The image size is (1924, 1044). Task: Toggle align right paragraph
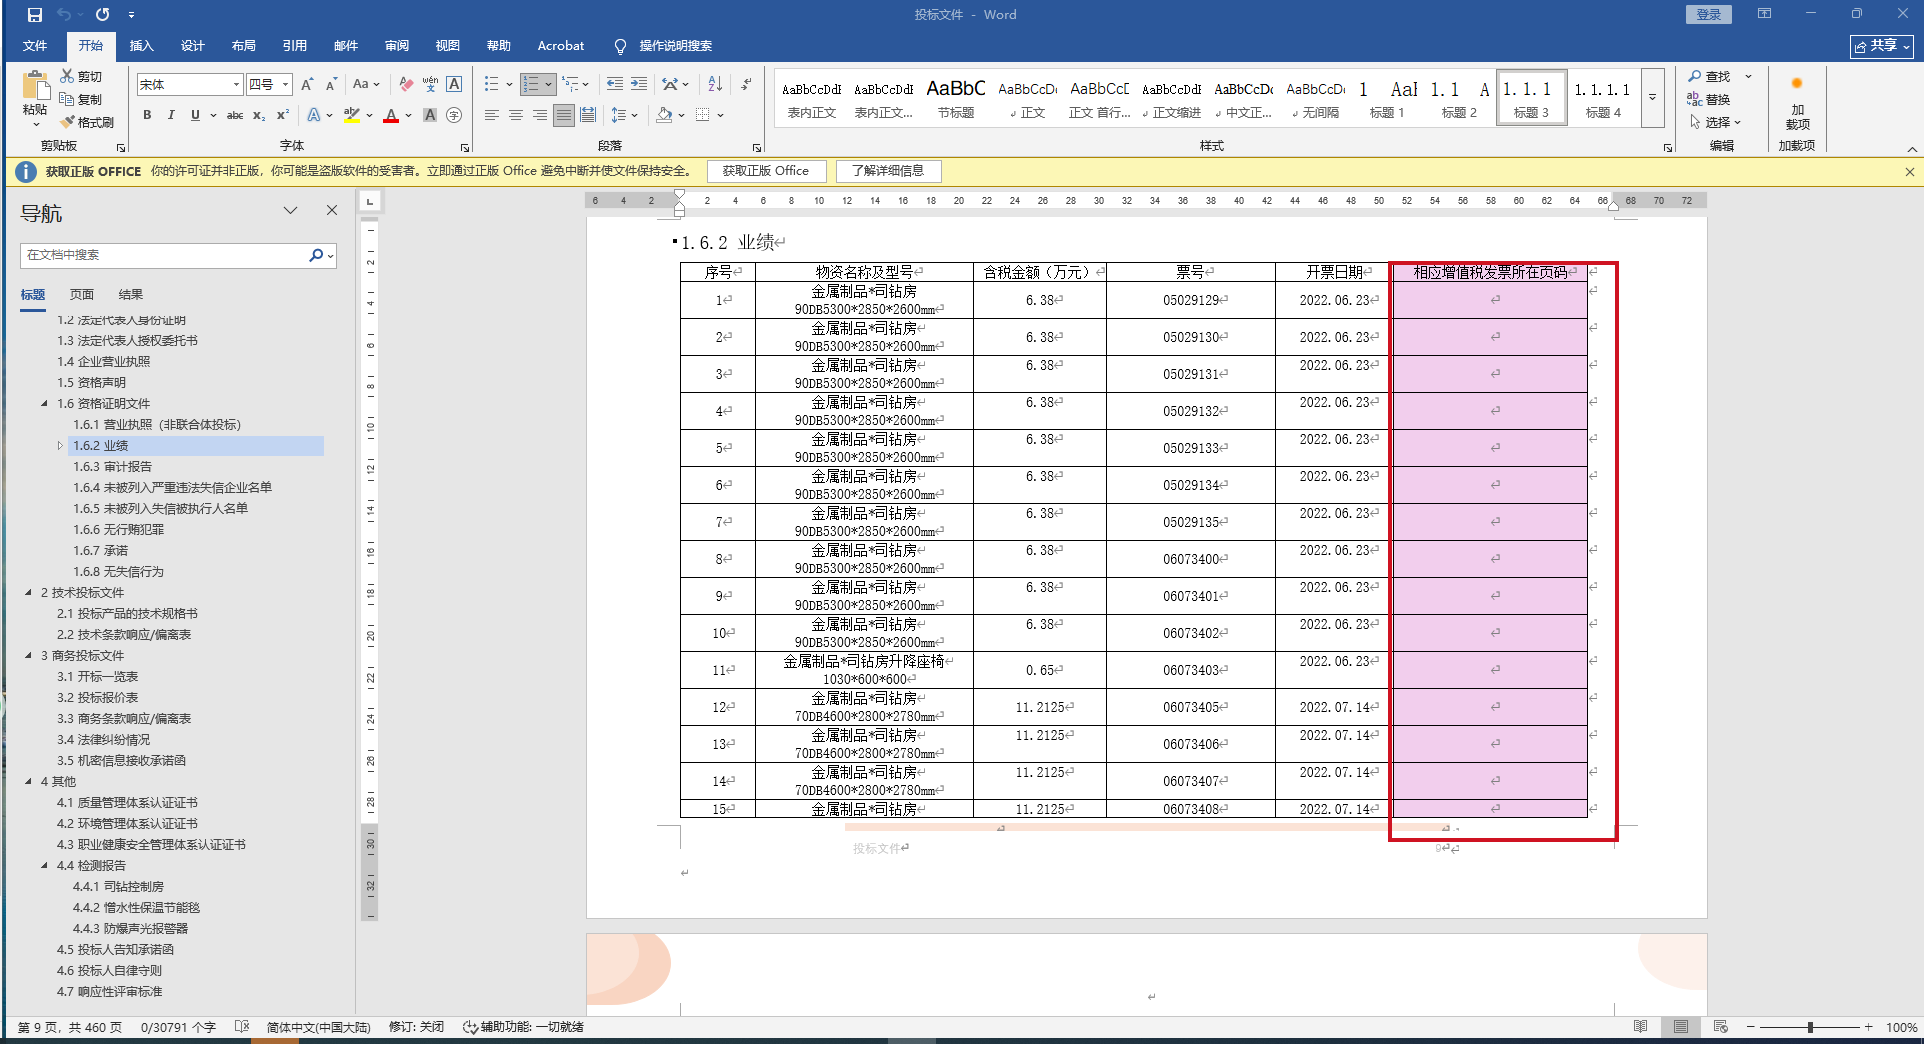pos(540,115)
